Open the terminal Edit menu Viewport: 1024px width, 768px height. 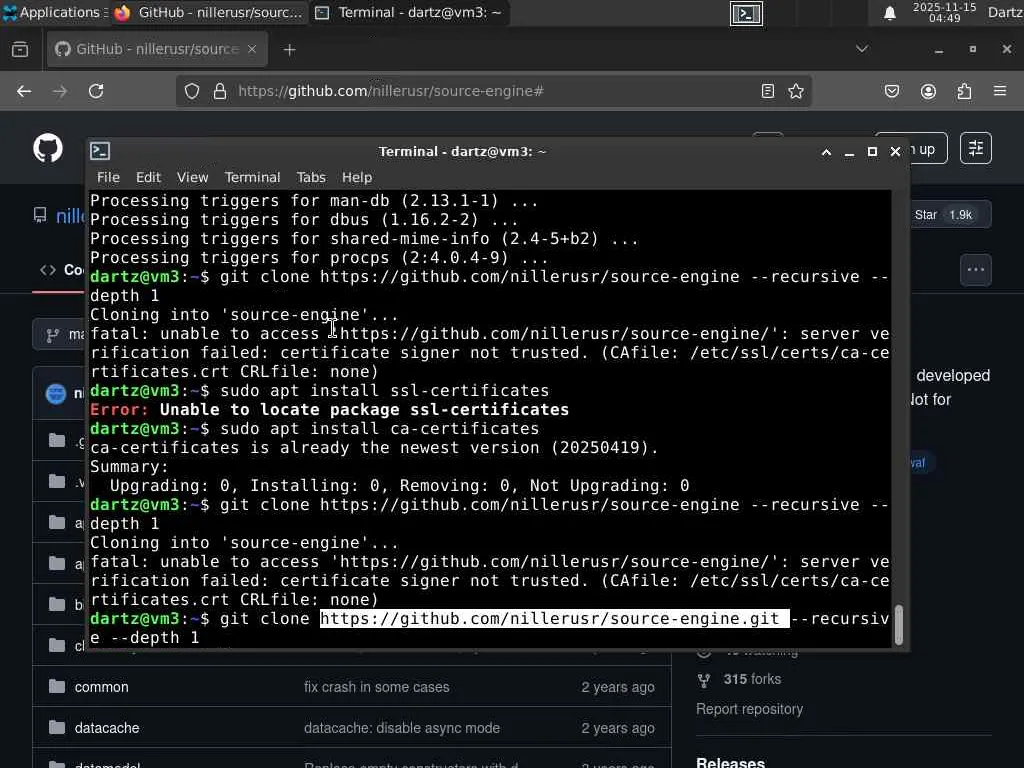(148, 177)
